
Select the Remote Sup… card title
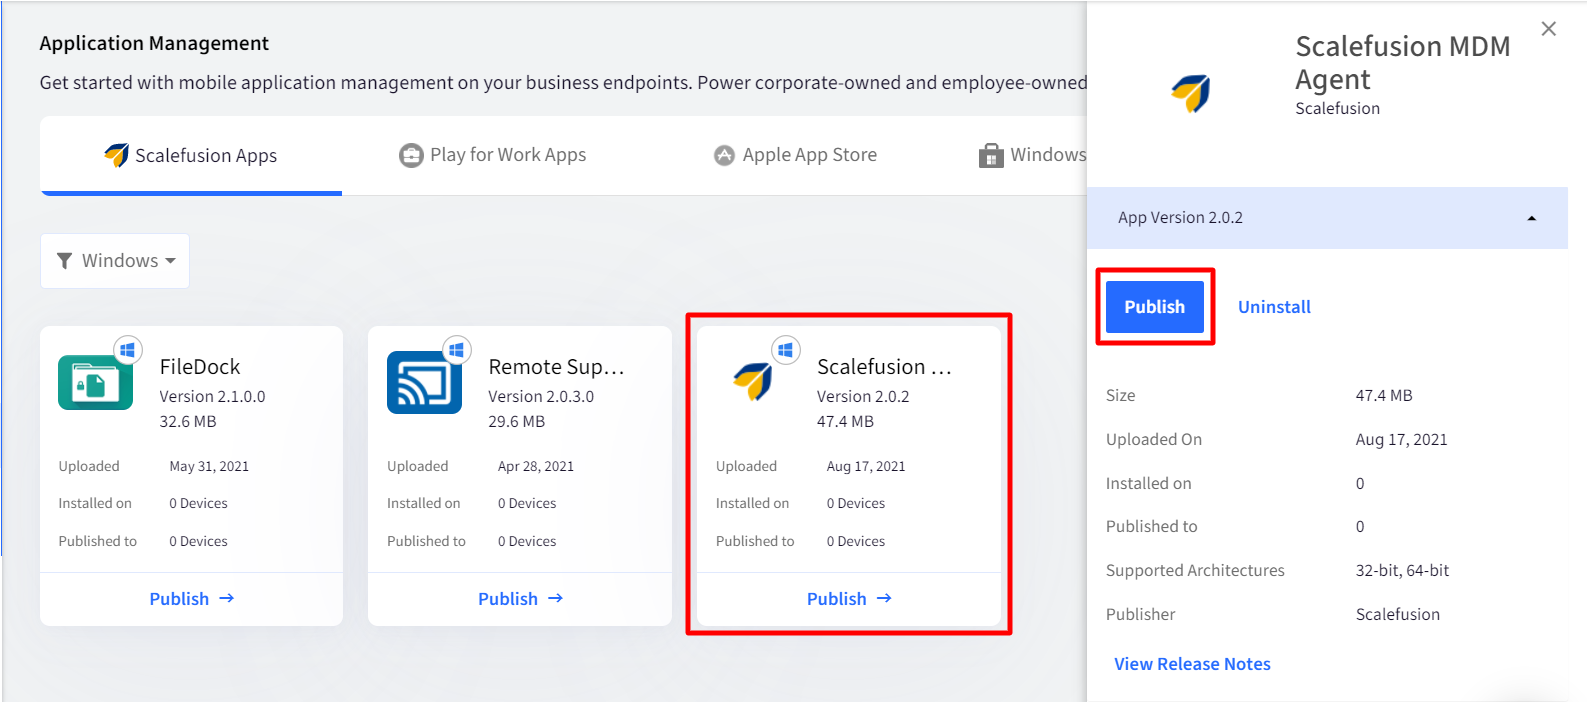point(556,367)
